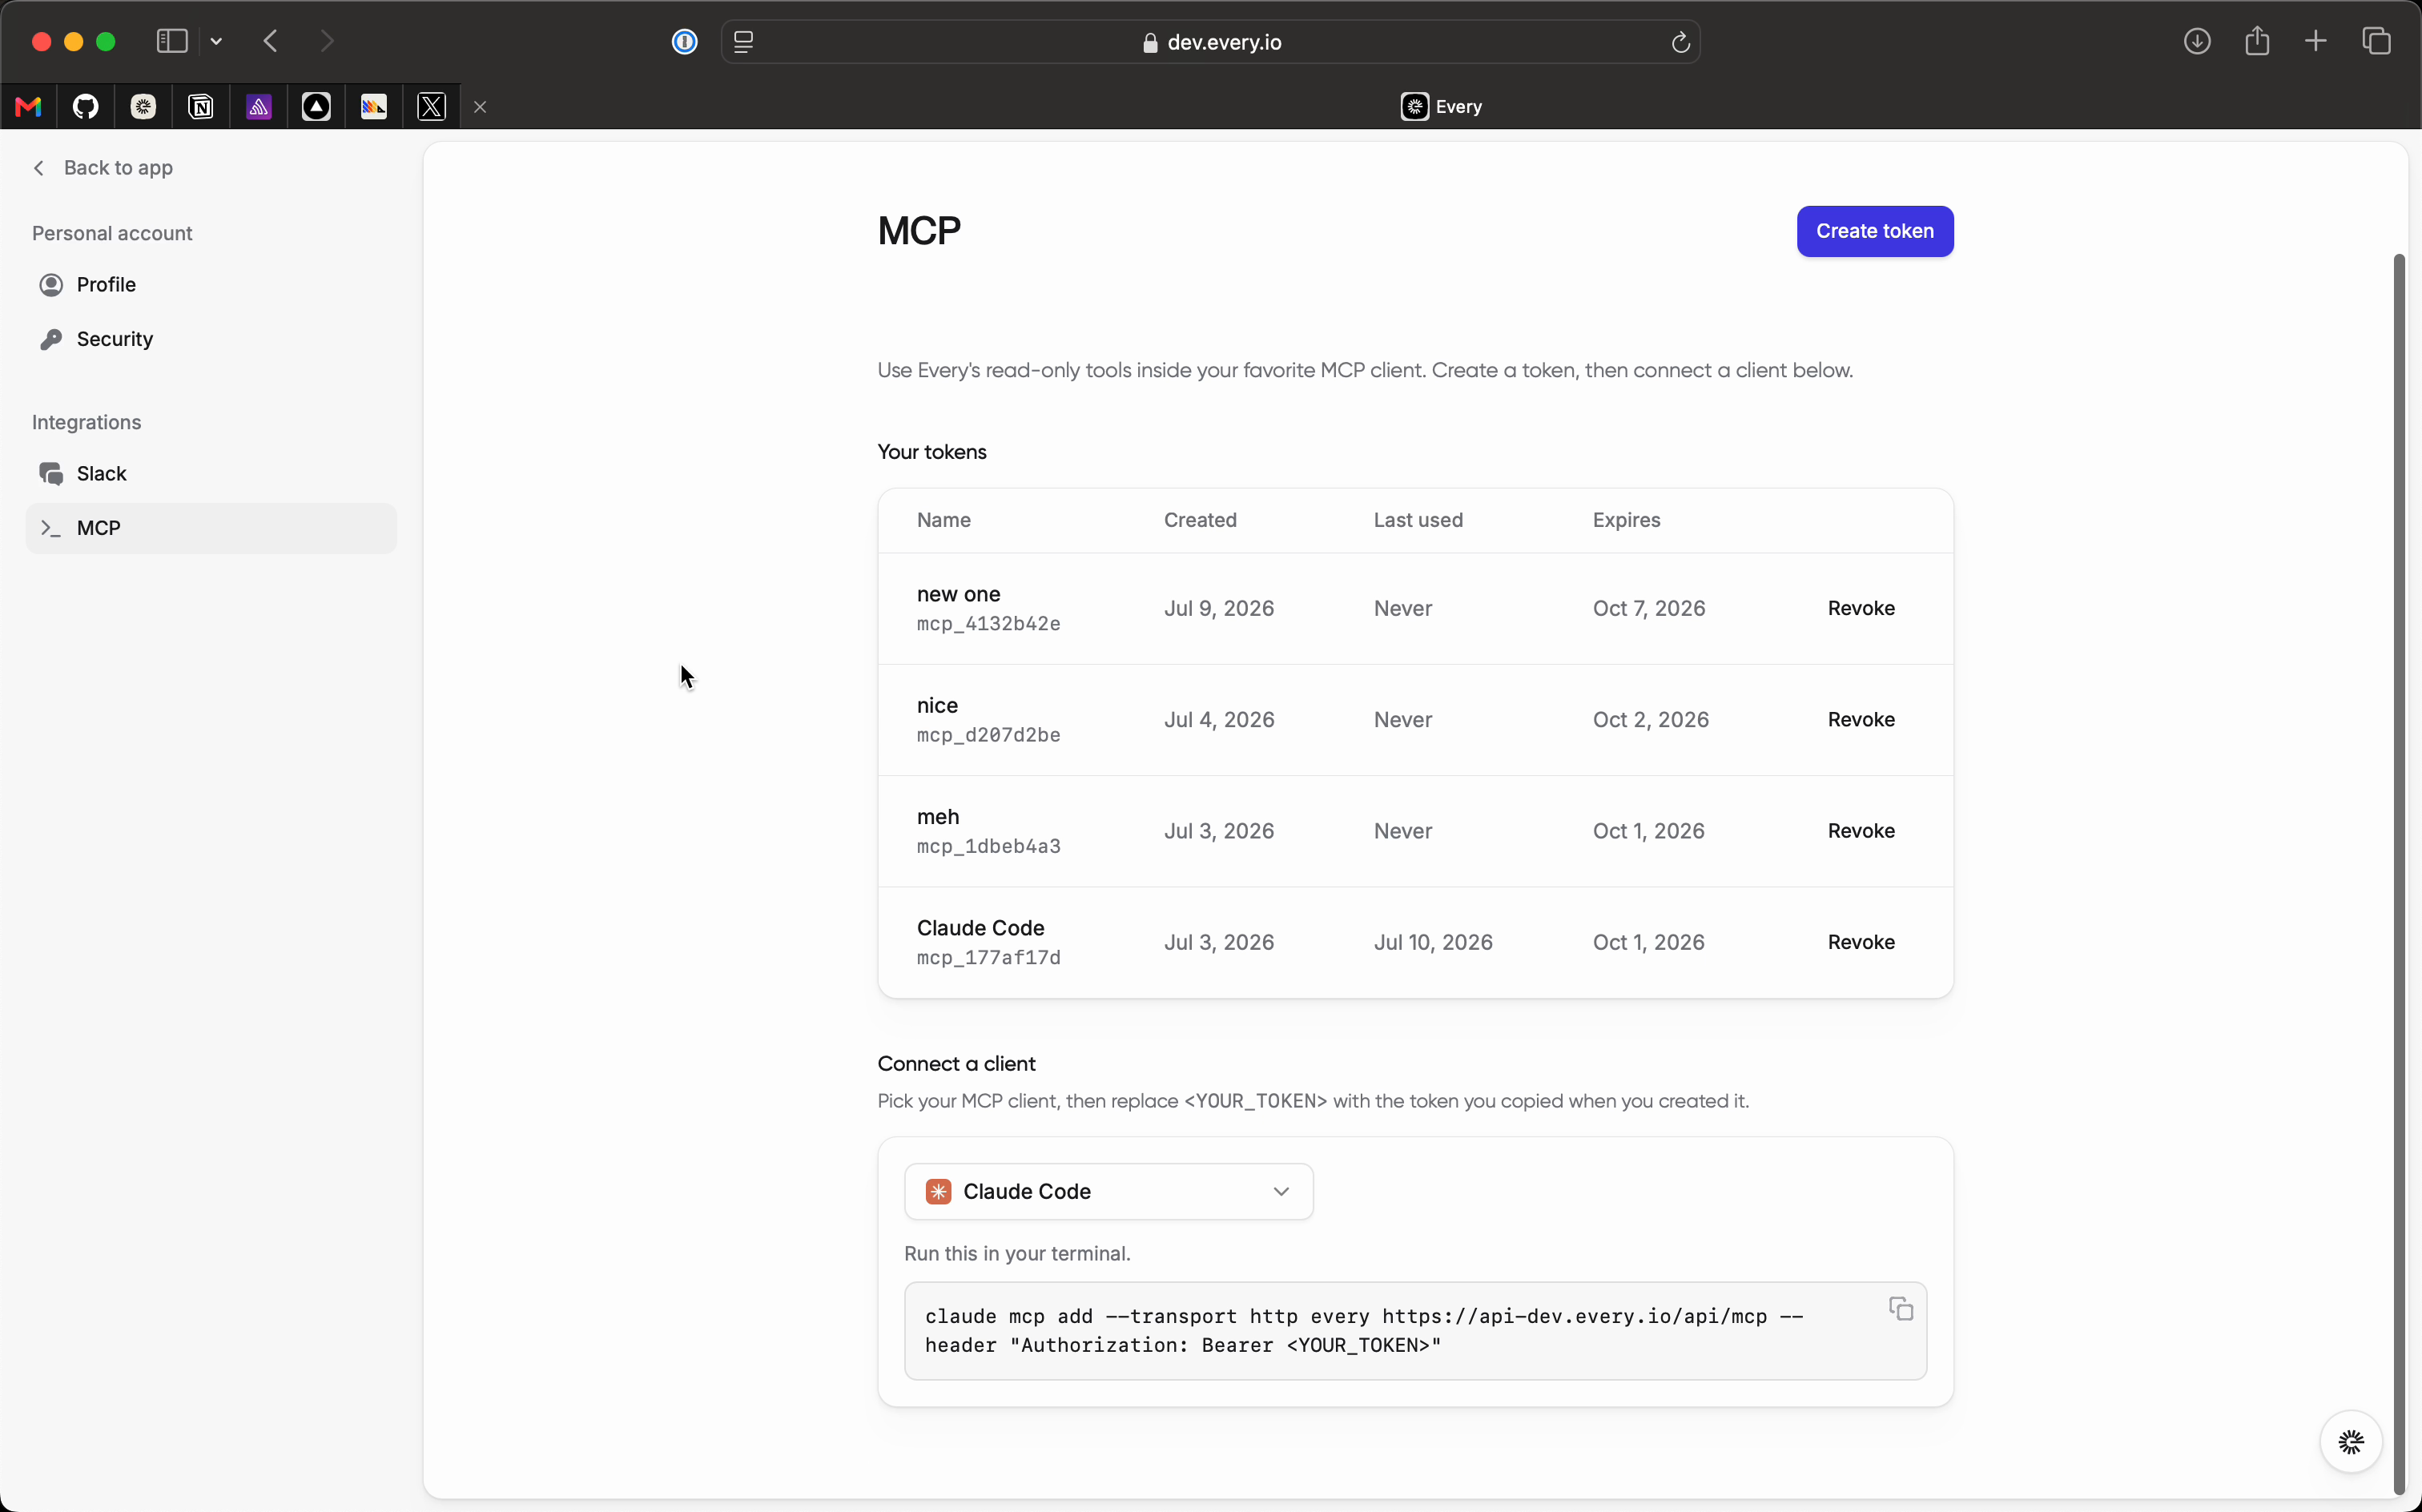The width and height of the screenshot is (2422, 1512).
Task: Revoke the "meh" token
Action: coord(1861,831)
